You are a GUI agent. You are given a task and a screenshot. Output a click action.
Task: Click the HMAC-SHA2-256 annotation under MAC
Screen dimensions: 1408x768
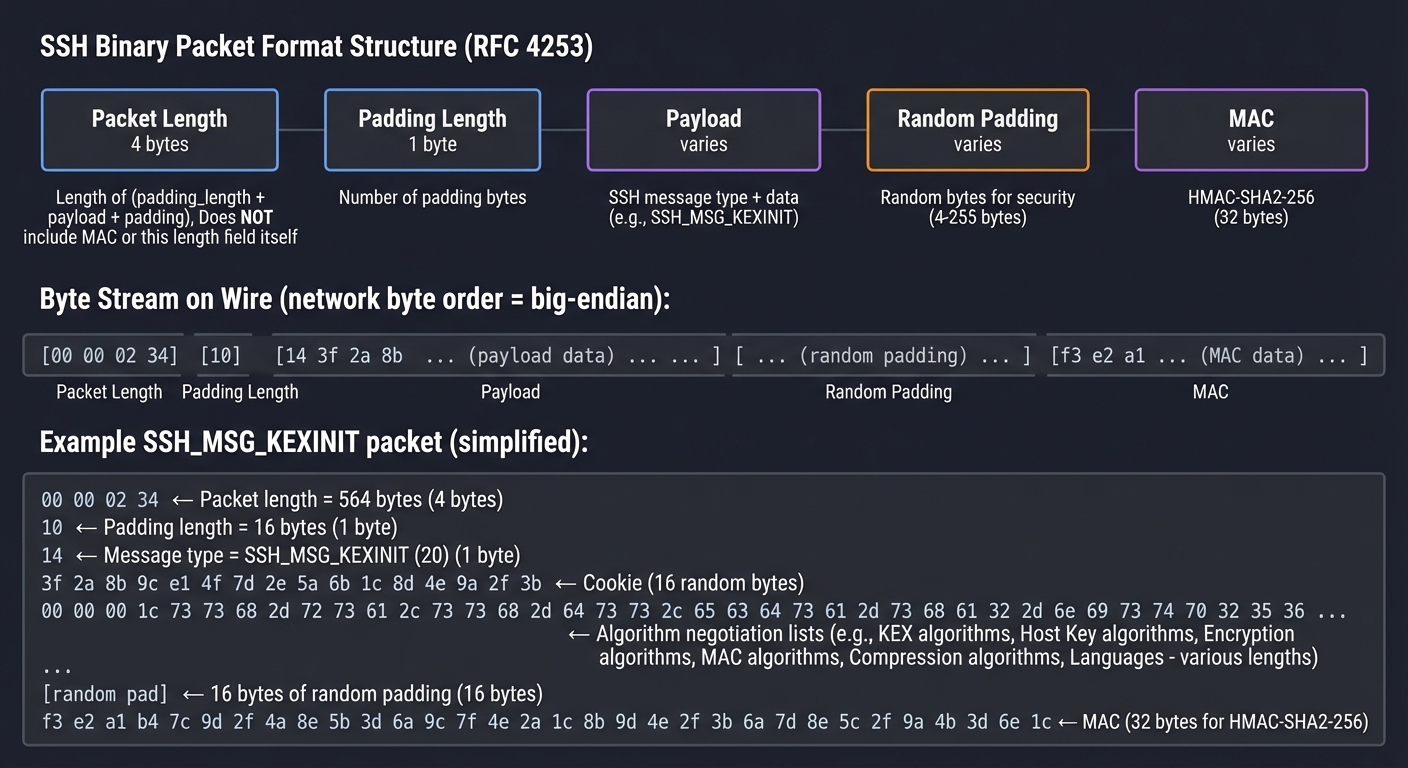1250,207
